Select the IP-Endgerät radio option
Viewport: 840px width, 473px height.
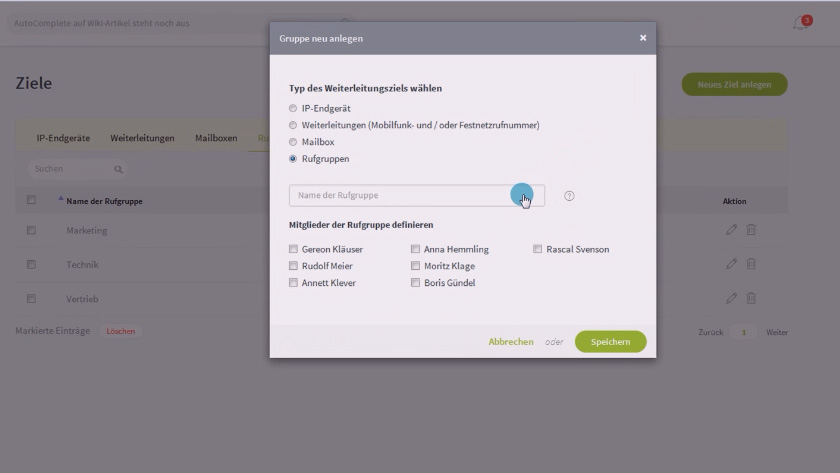coord(292,108)
